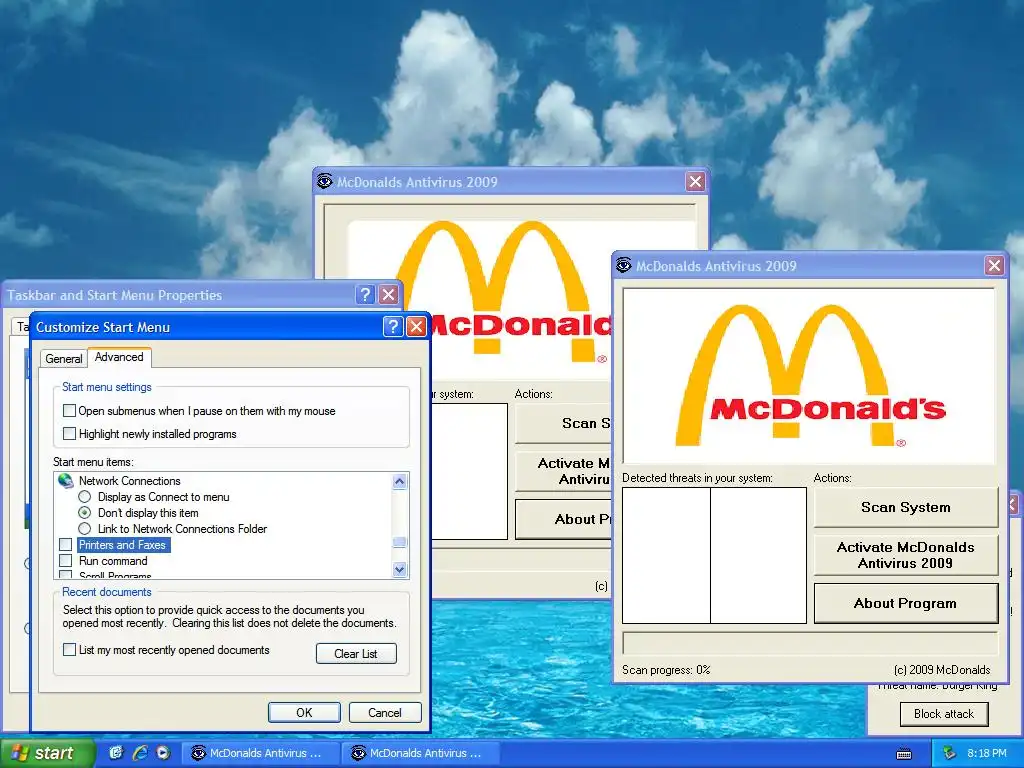
Task: Click the Network Connections item label
Action: pos(129,481)
